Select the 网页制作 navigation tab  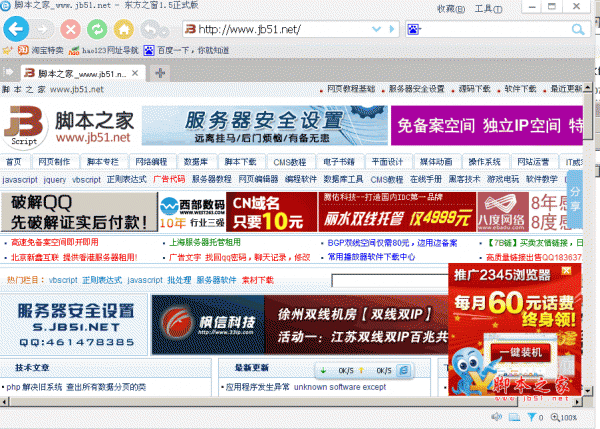pos(54,162)
